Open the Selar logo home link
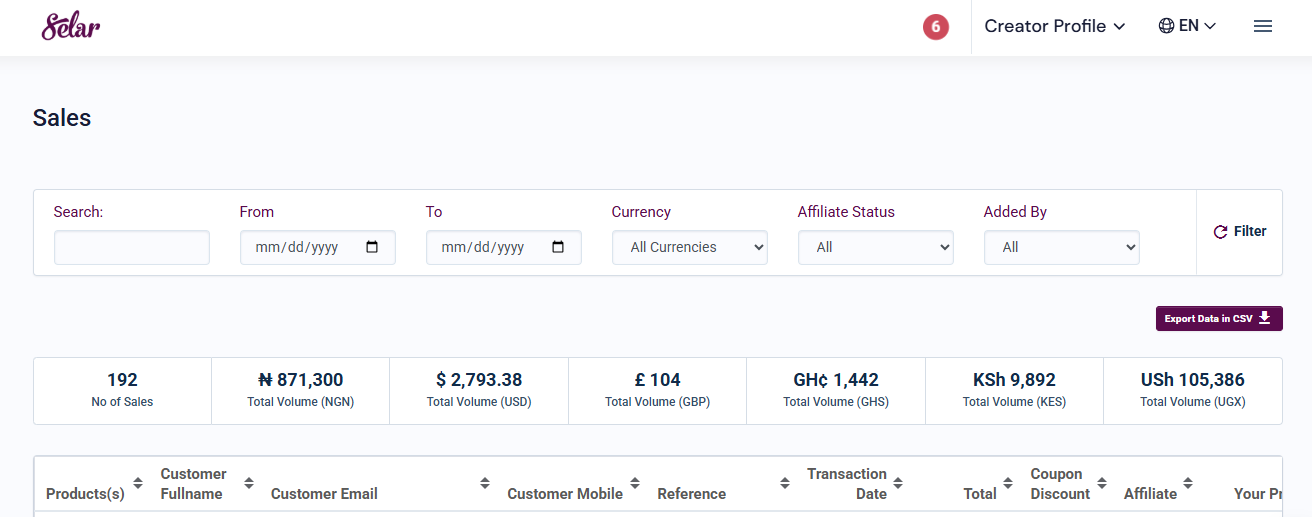The image size is (1312, 517). 71,26
